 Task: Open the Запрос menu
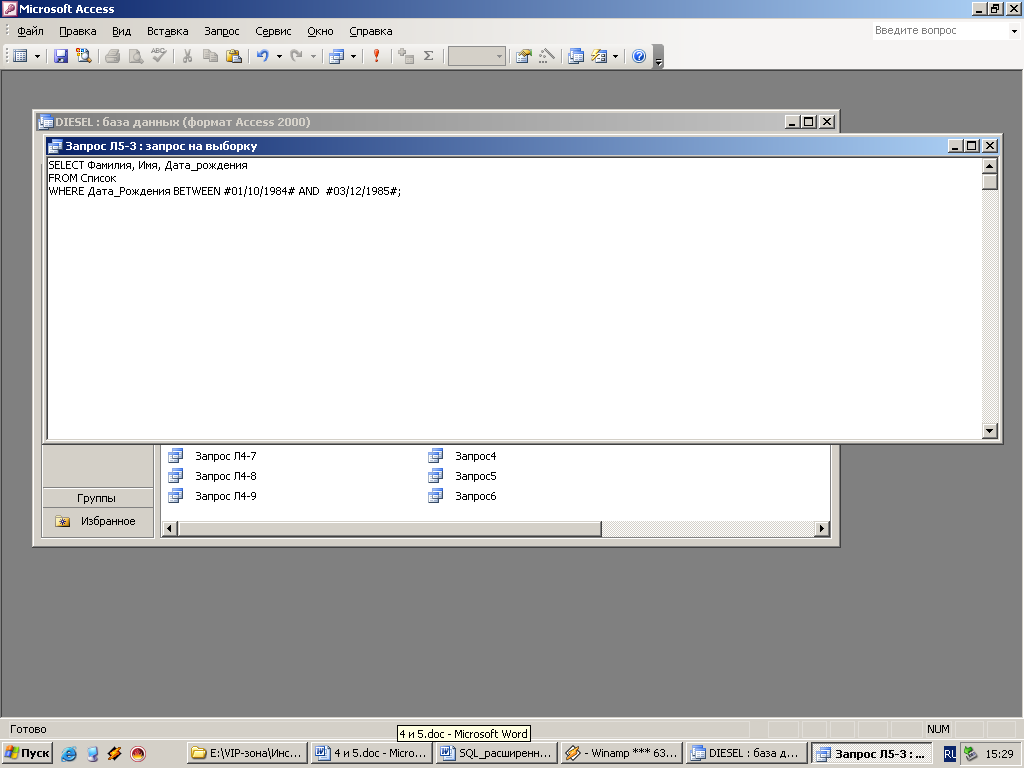[x=221, y=31]
